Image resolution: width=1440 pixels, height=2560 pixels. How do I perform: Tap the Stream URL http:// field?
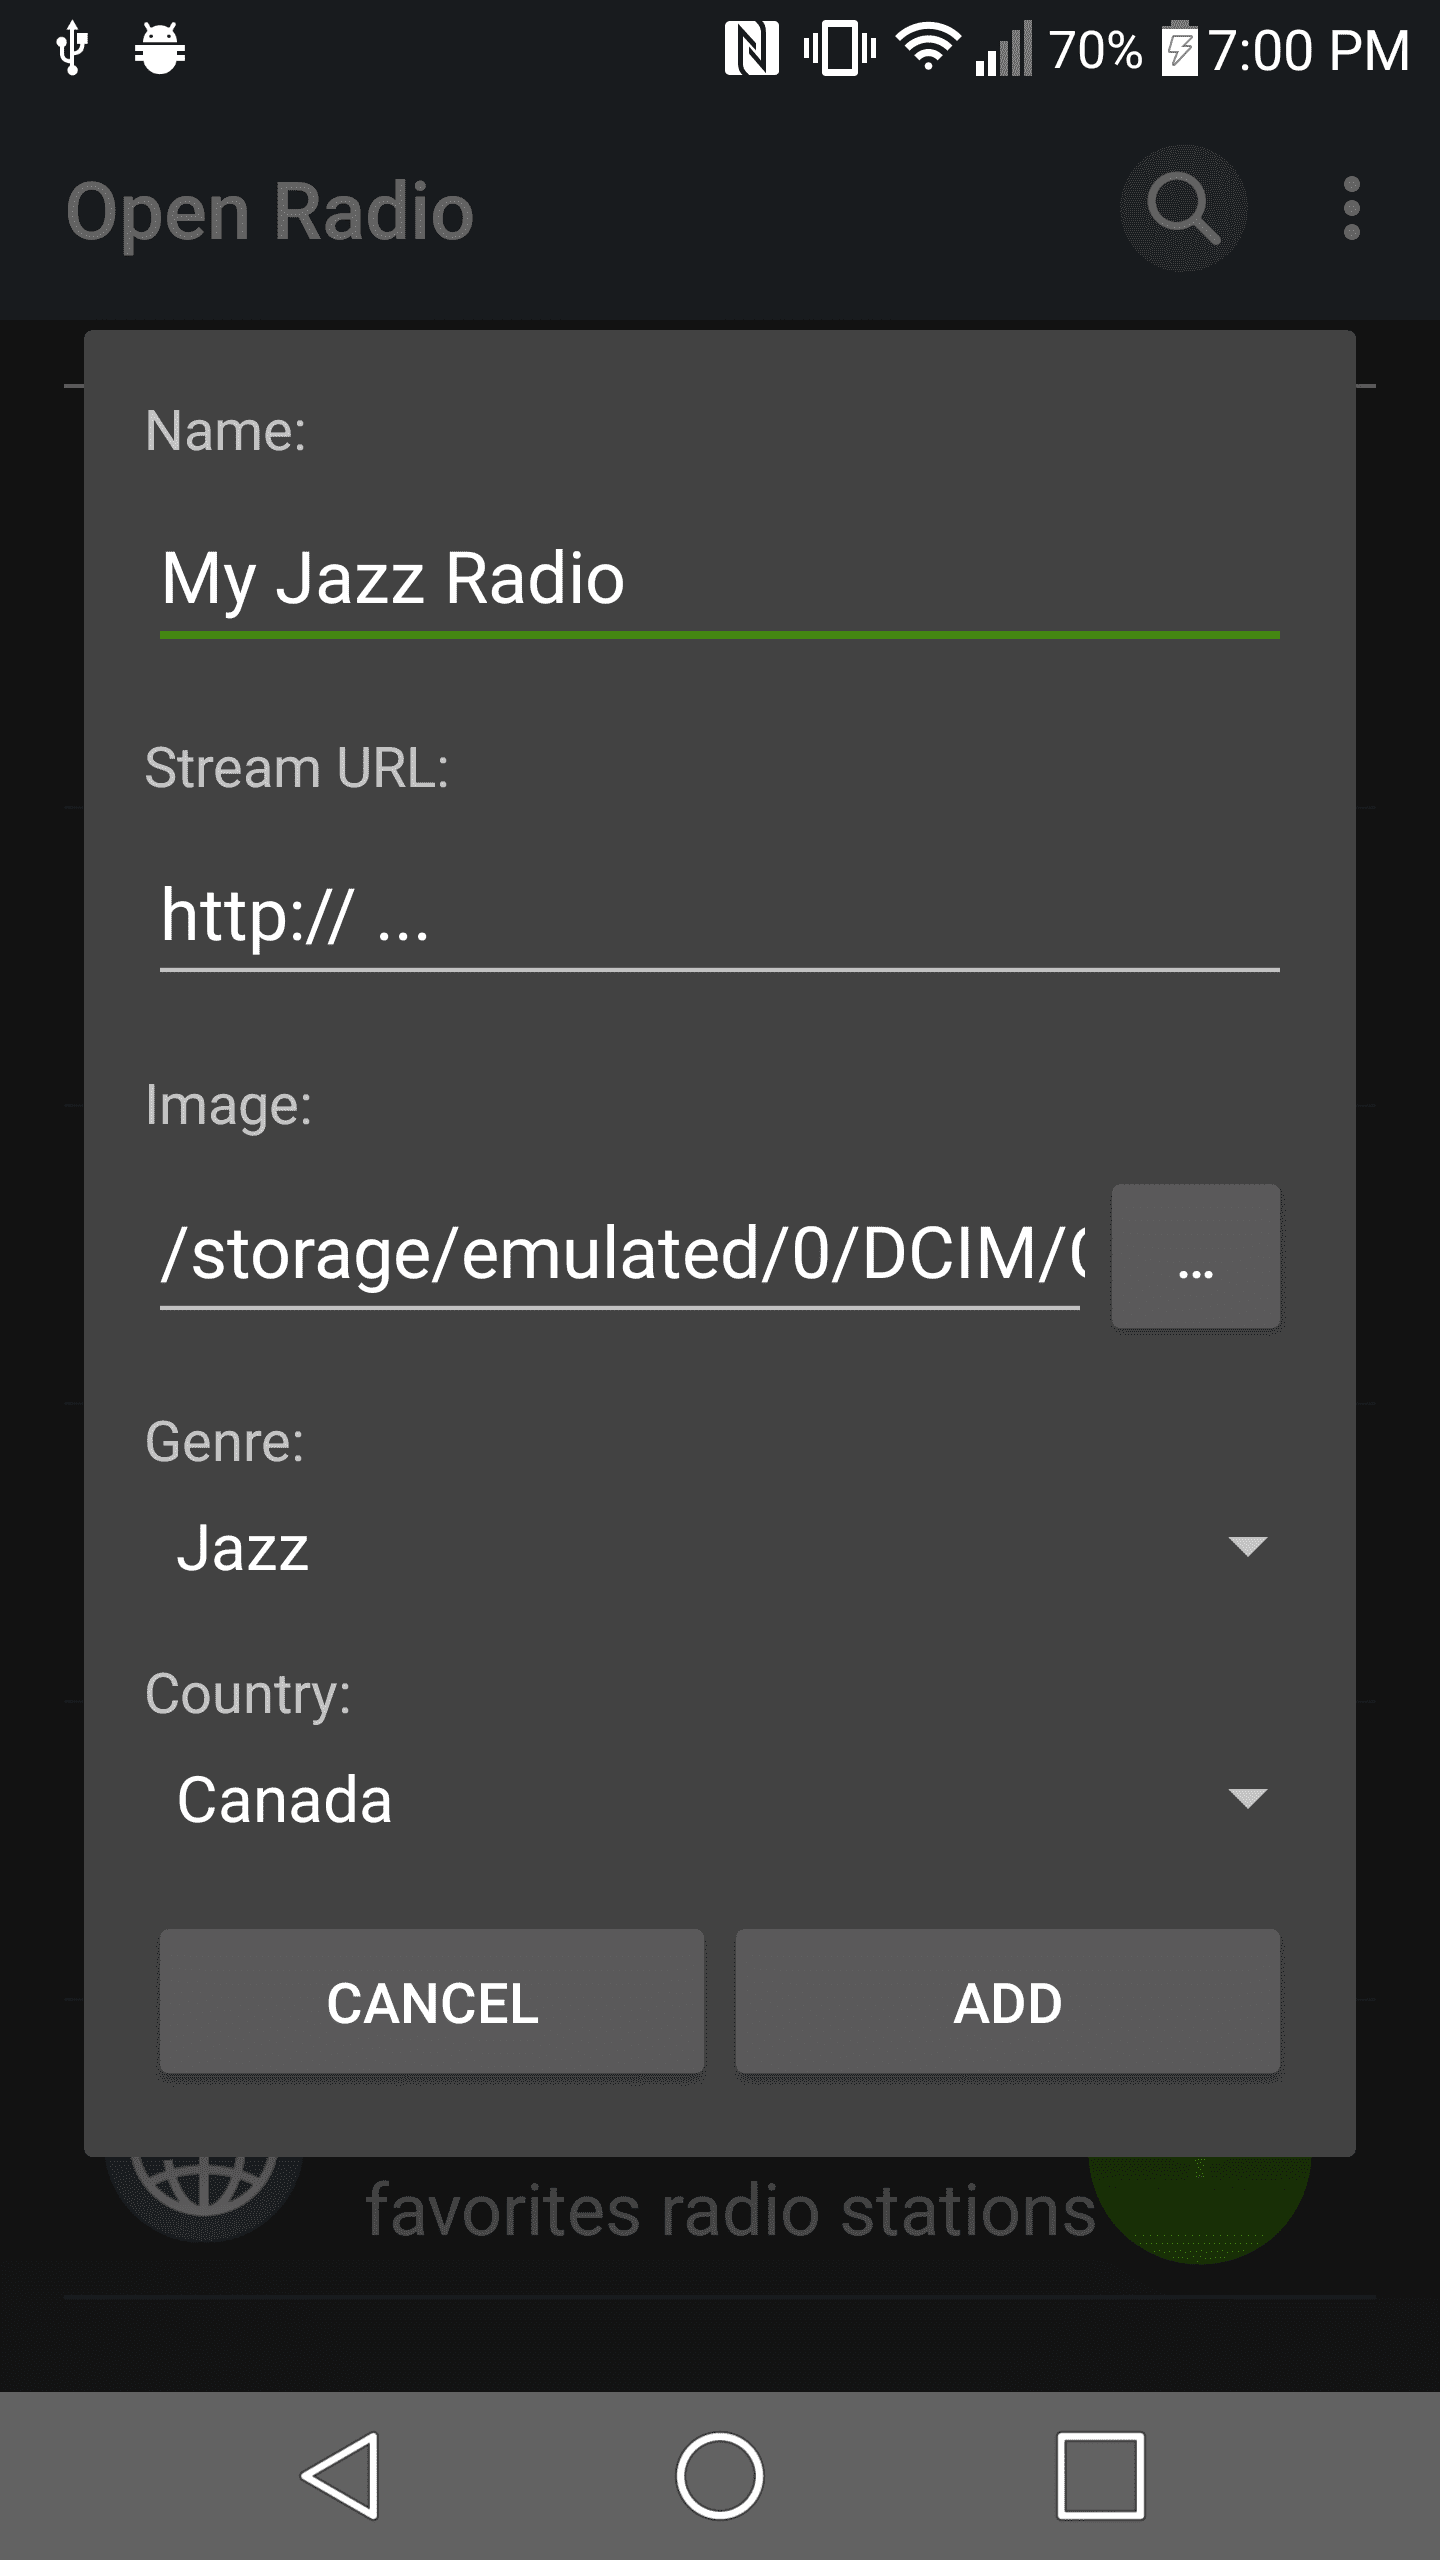click(718, 916)
